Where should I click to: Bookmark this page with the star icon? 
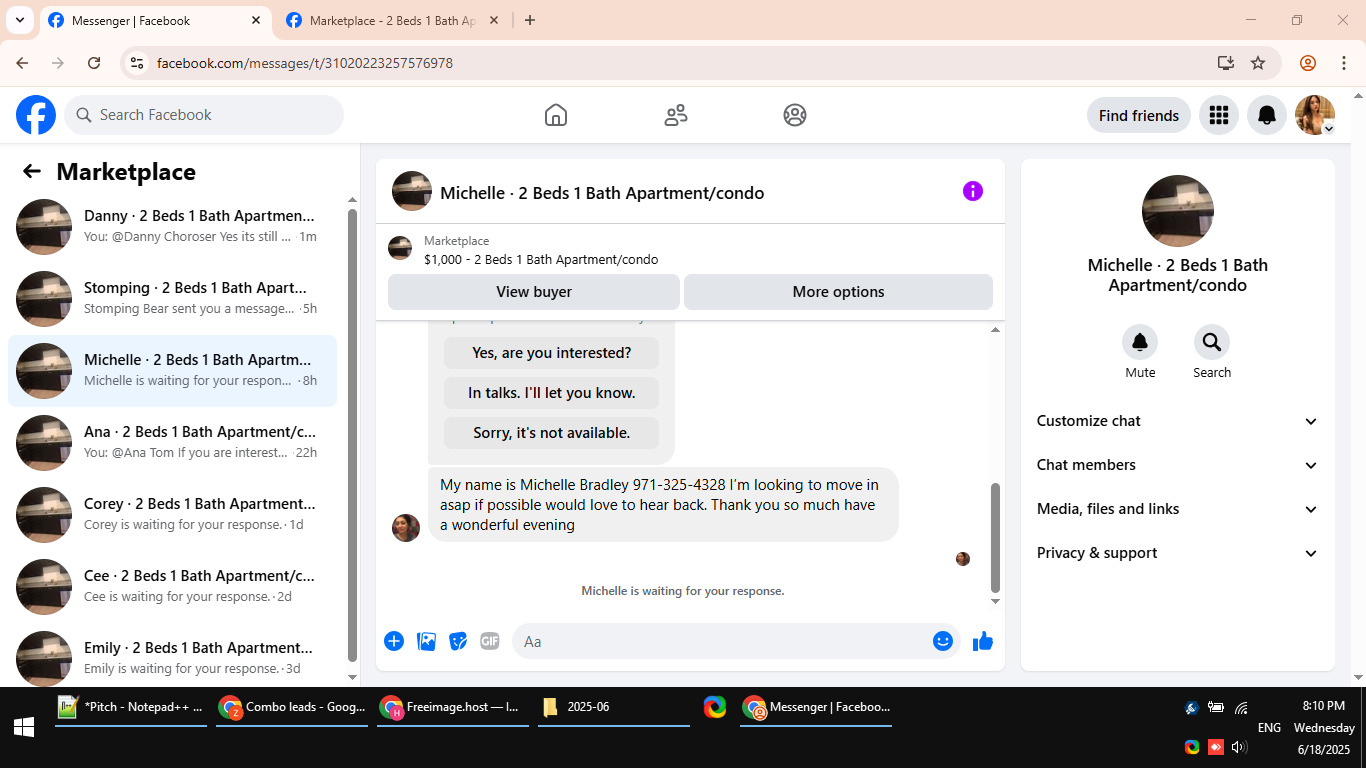1258,63
